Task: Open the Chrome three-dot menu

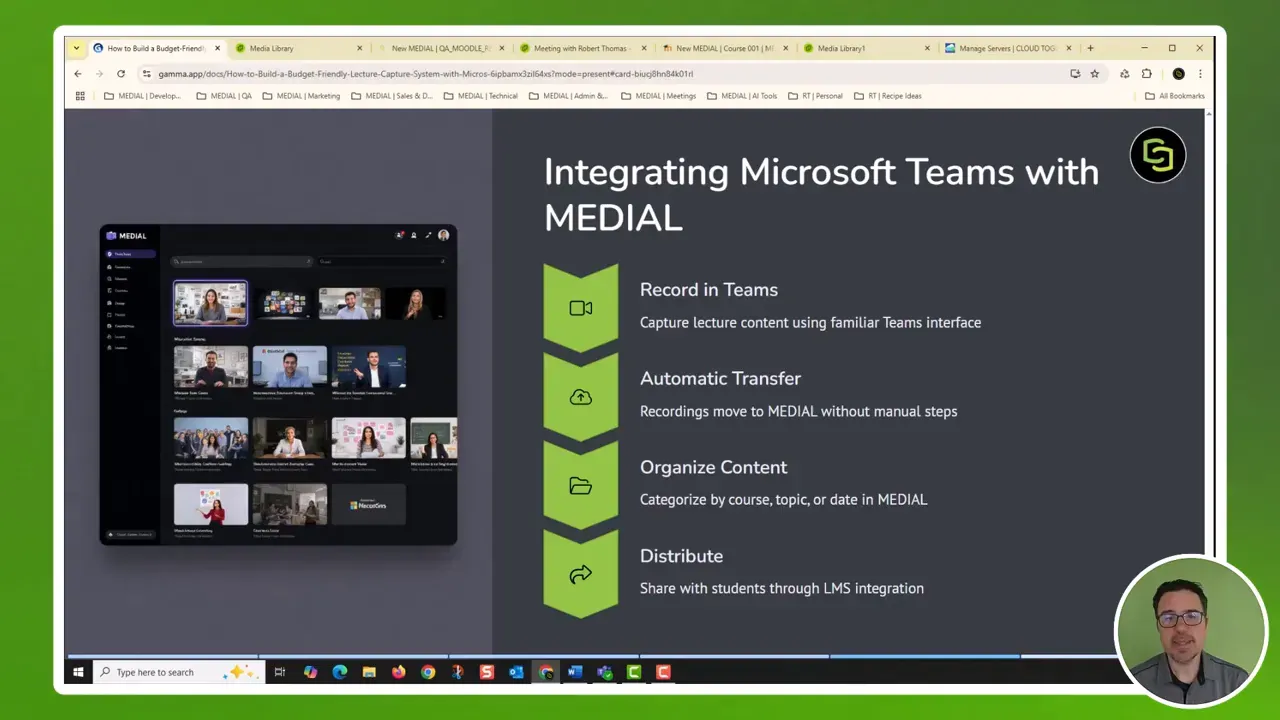Action: click(x=1200, y=74)
